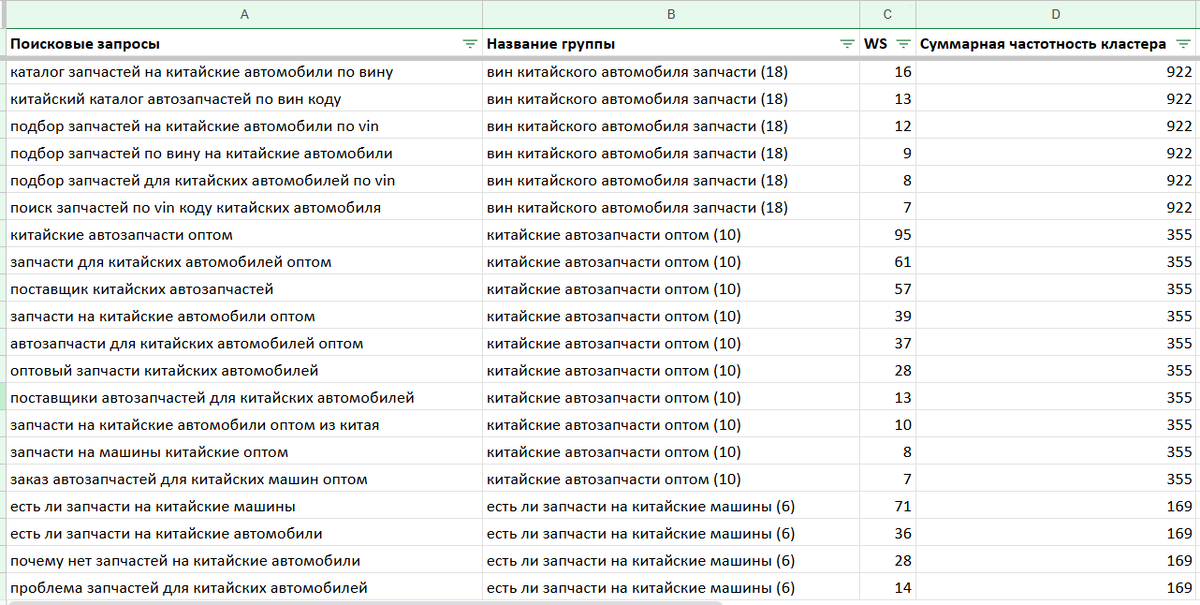Image resolution: width=1200 pixels, height=605 pixels.
Task: Click group name in 'каталог запчастей на китайские' row
Action: click(671, 72)
